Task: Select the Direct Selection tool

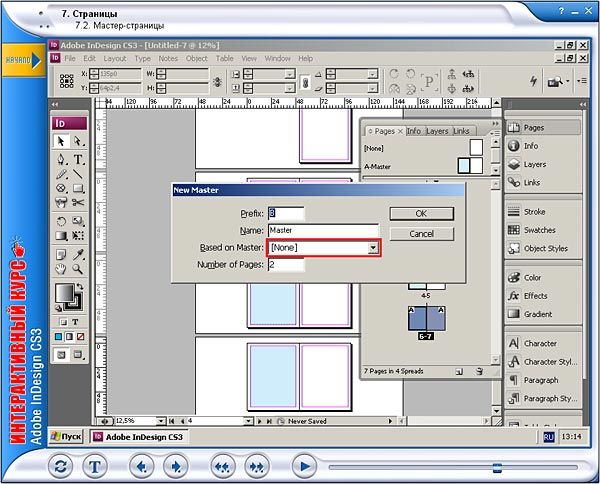Action: [78, 141]
